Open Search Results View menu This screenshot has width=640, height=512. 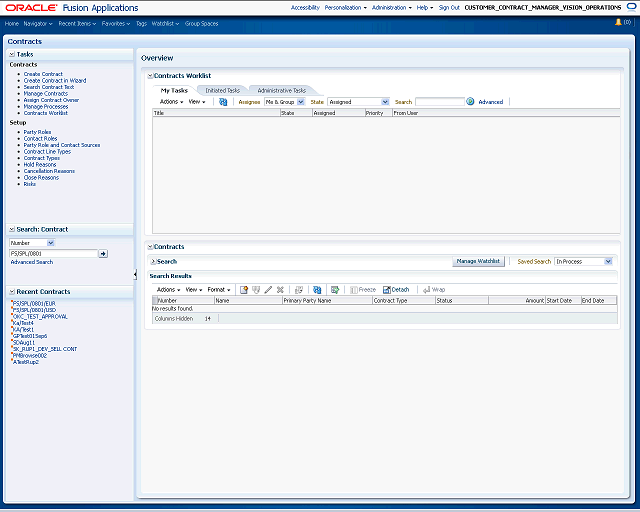click(x=194, y=290)
